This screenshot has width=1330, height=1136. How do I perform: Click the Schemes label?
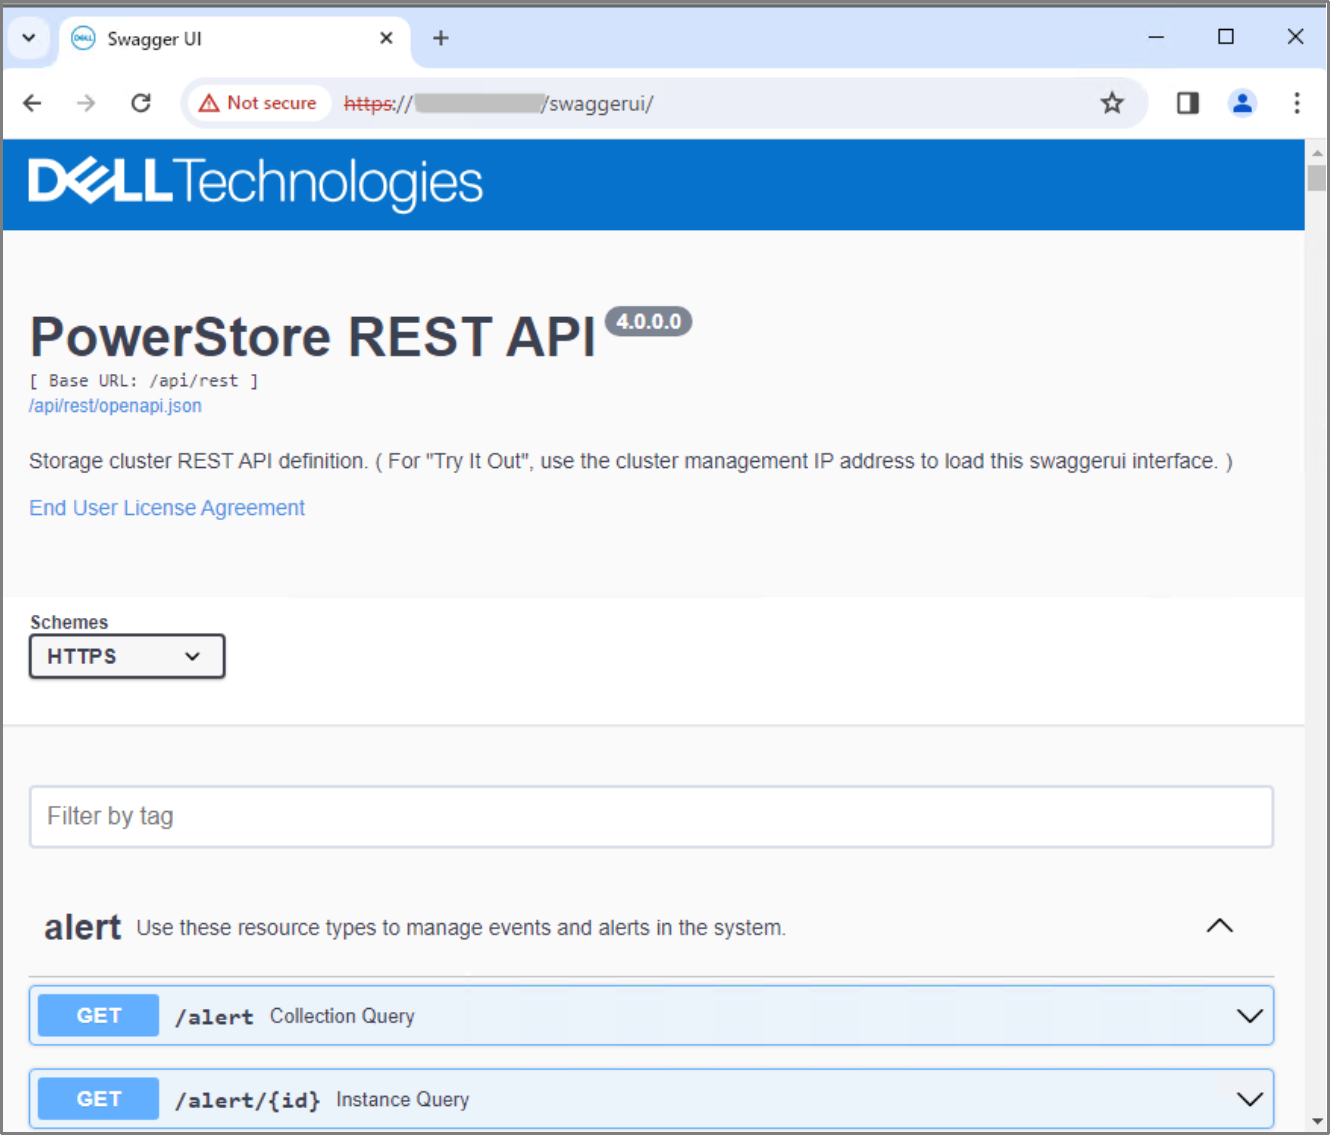coord(69,622)
